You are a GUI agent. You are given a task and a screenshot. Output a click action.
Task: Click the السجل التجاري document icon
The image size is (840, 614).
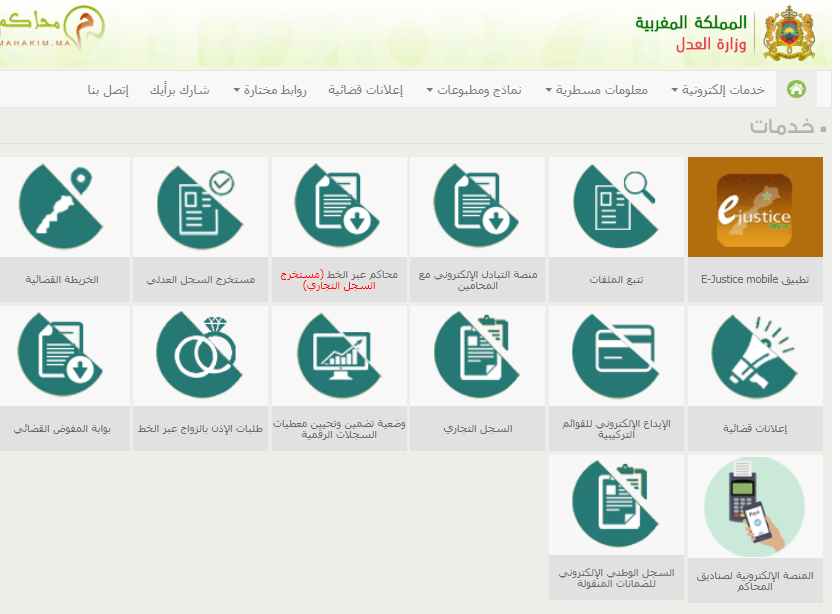coord(477,356)
